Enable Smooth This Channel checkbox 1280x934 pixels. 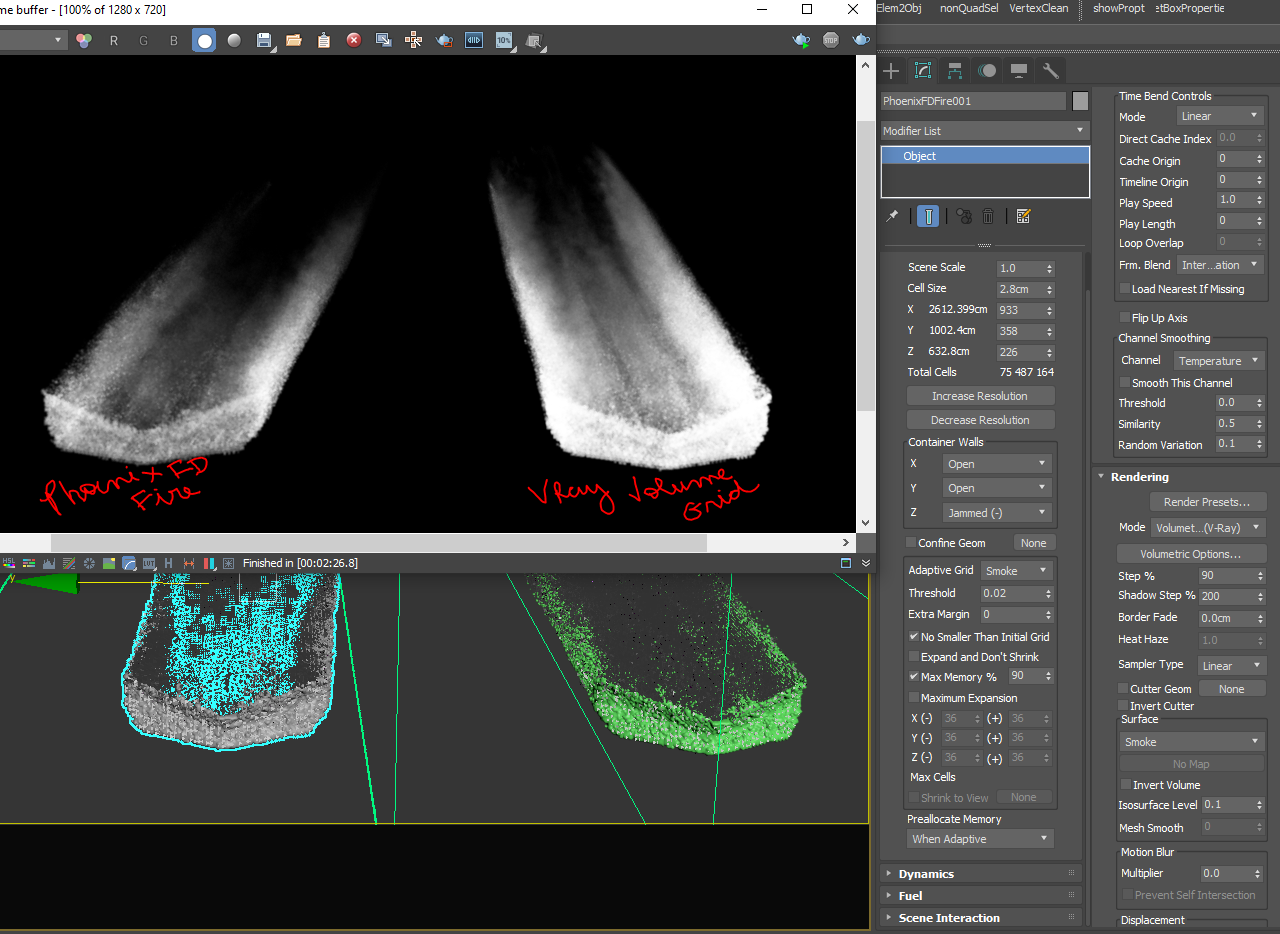[1125, 383]
